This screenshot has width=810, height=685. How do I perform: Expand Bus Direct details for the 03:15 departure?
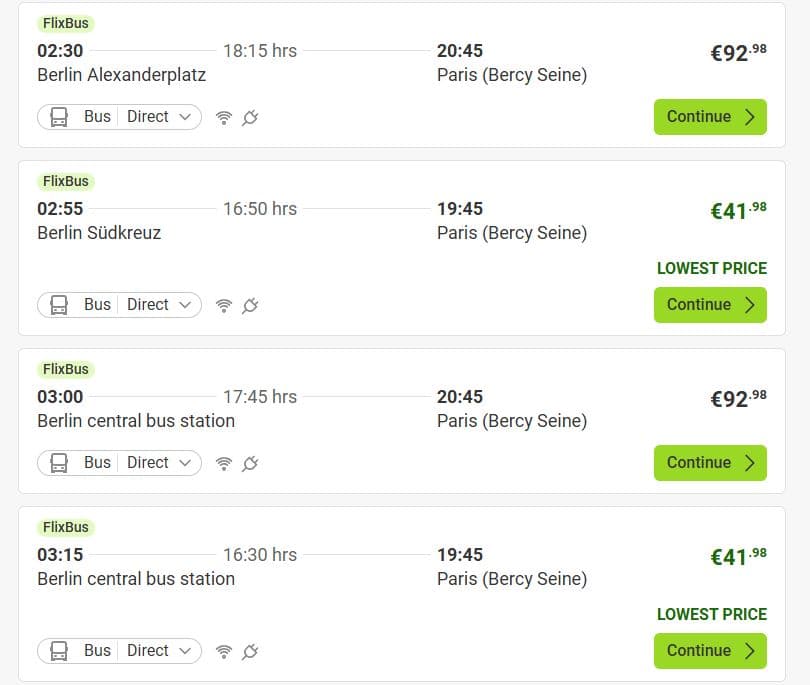click(119, 651)
